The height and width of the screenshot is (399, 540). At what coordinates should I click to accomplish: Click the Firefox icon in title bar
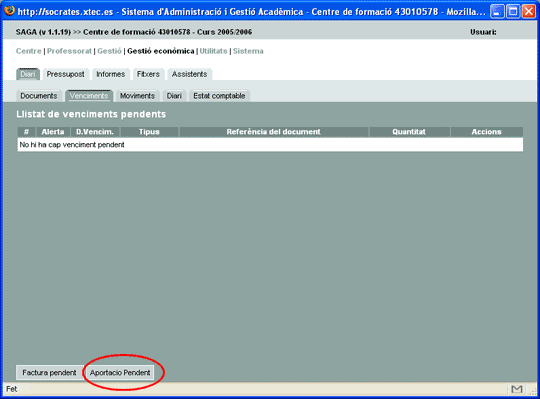pos(9,11)
